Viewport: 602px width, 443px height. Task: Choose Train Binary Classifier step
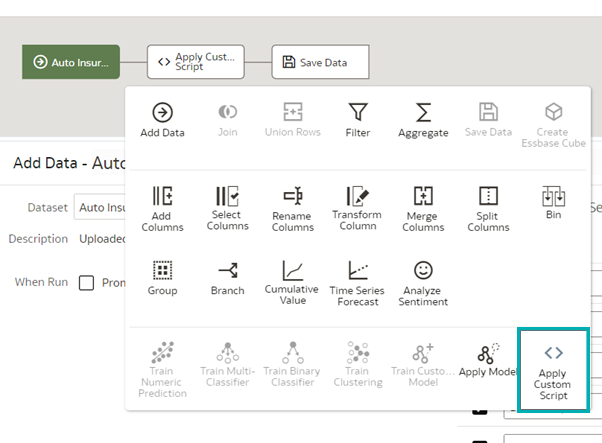[293, 364]
